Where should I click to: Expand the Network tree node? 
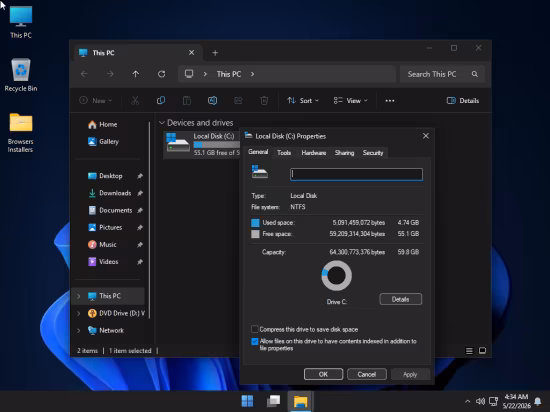(79, 331)
